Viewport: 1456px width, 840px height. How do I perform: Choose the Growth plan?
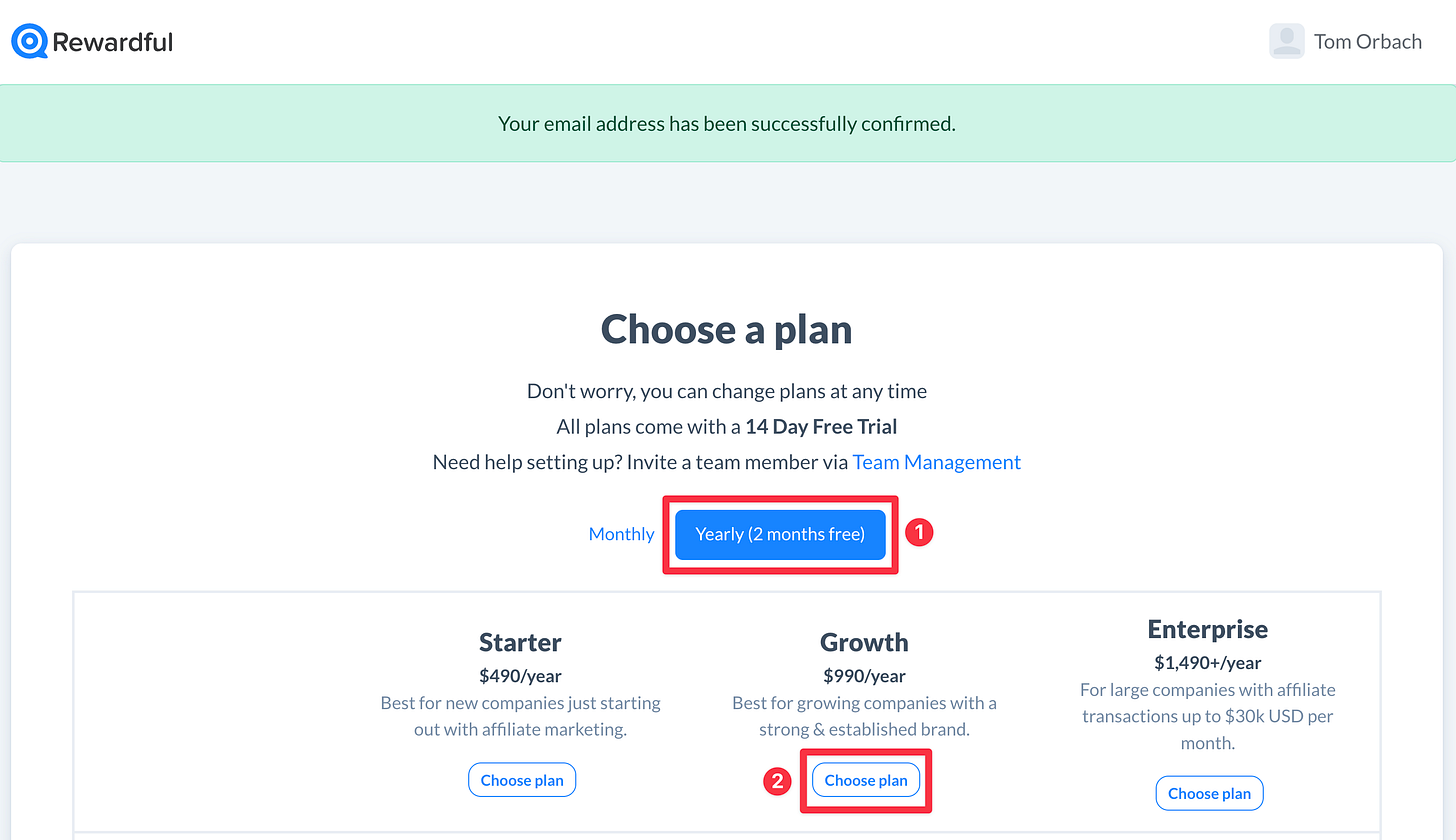866,780
